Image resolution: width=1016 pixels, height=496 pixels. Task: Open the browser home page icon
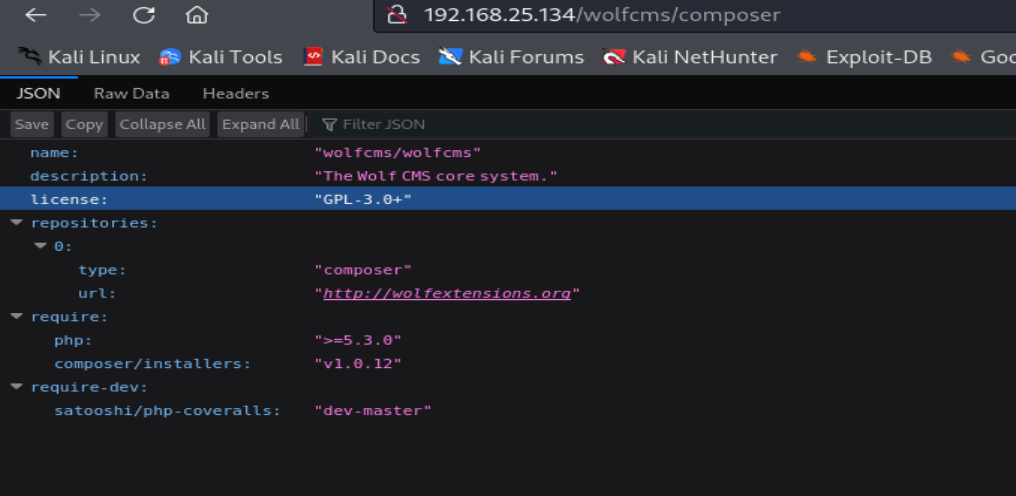pyautogui.click(x=196, y=15)
